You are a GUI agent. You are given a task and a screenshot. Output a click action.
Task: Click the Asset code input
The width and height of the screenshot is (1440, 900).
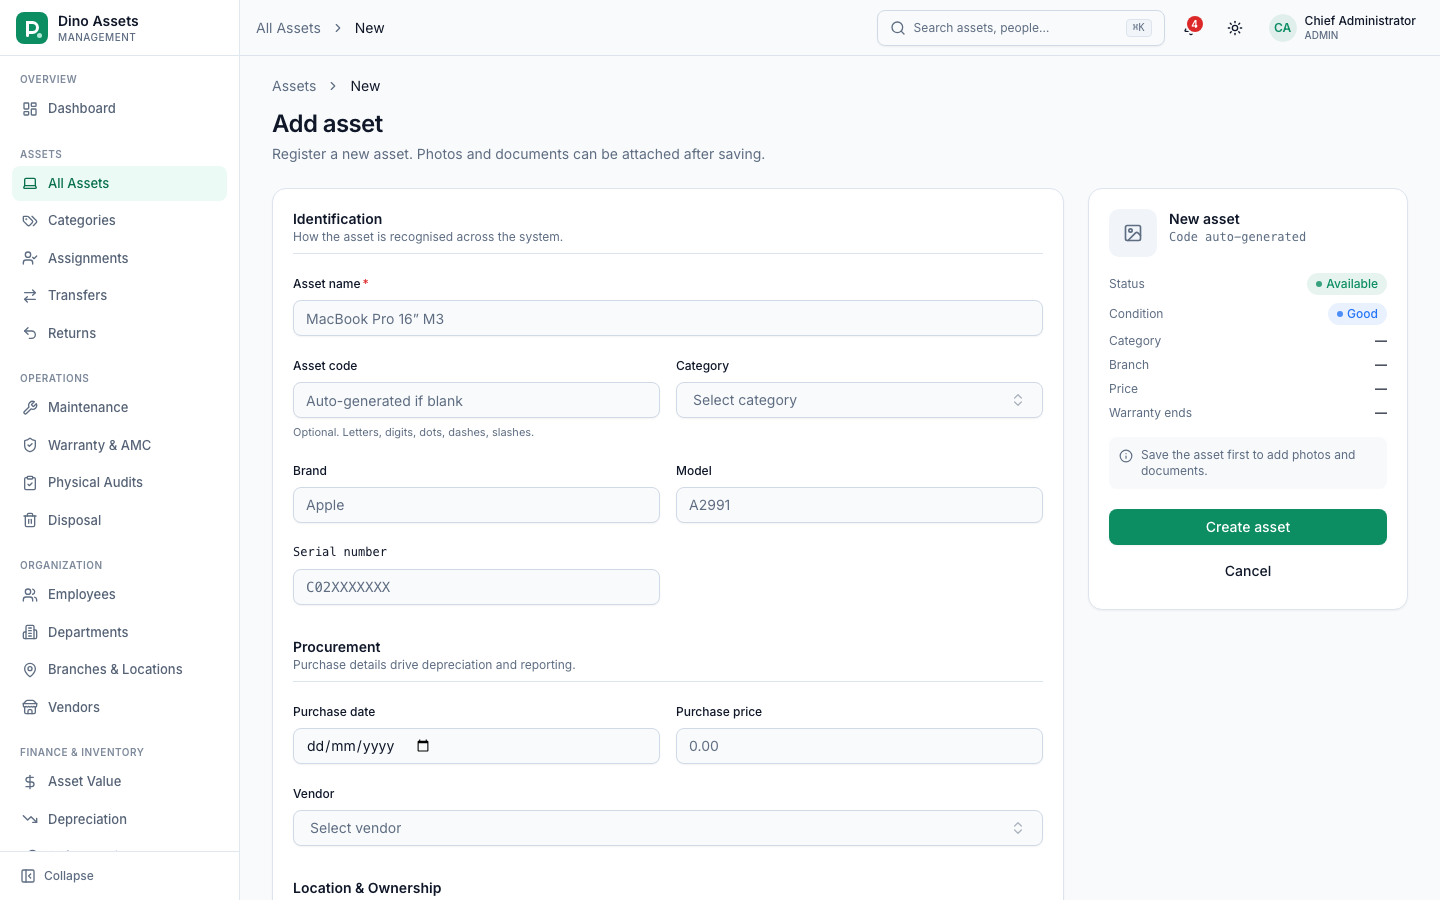coord(476,400)
